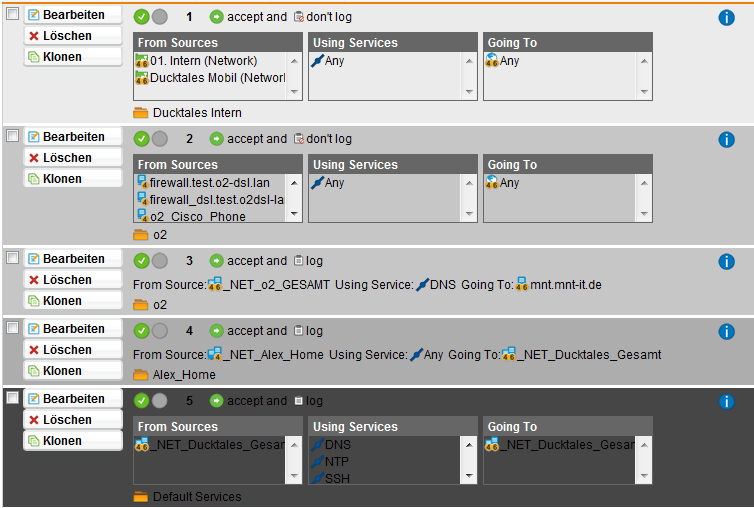Image resolution: width=754 pixels, height=508 pixels.
Task: Click the blue info icon for rule 1
Action: 727,18
